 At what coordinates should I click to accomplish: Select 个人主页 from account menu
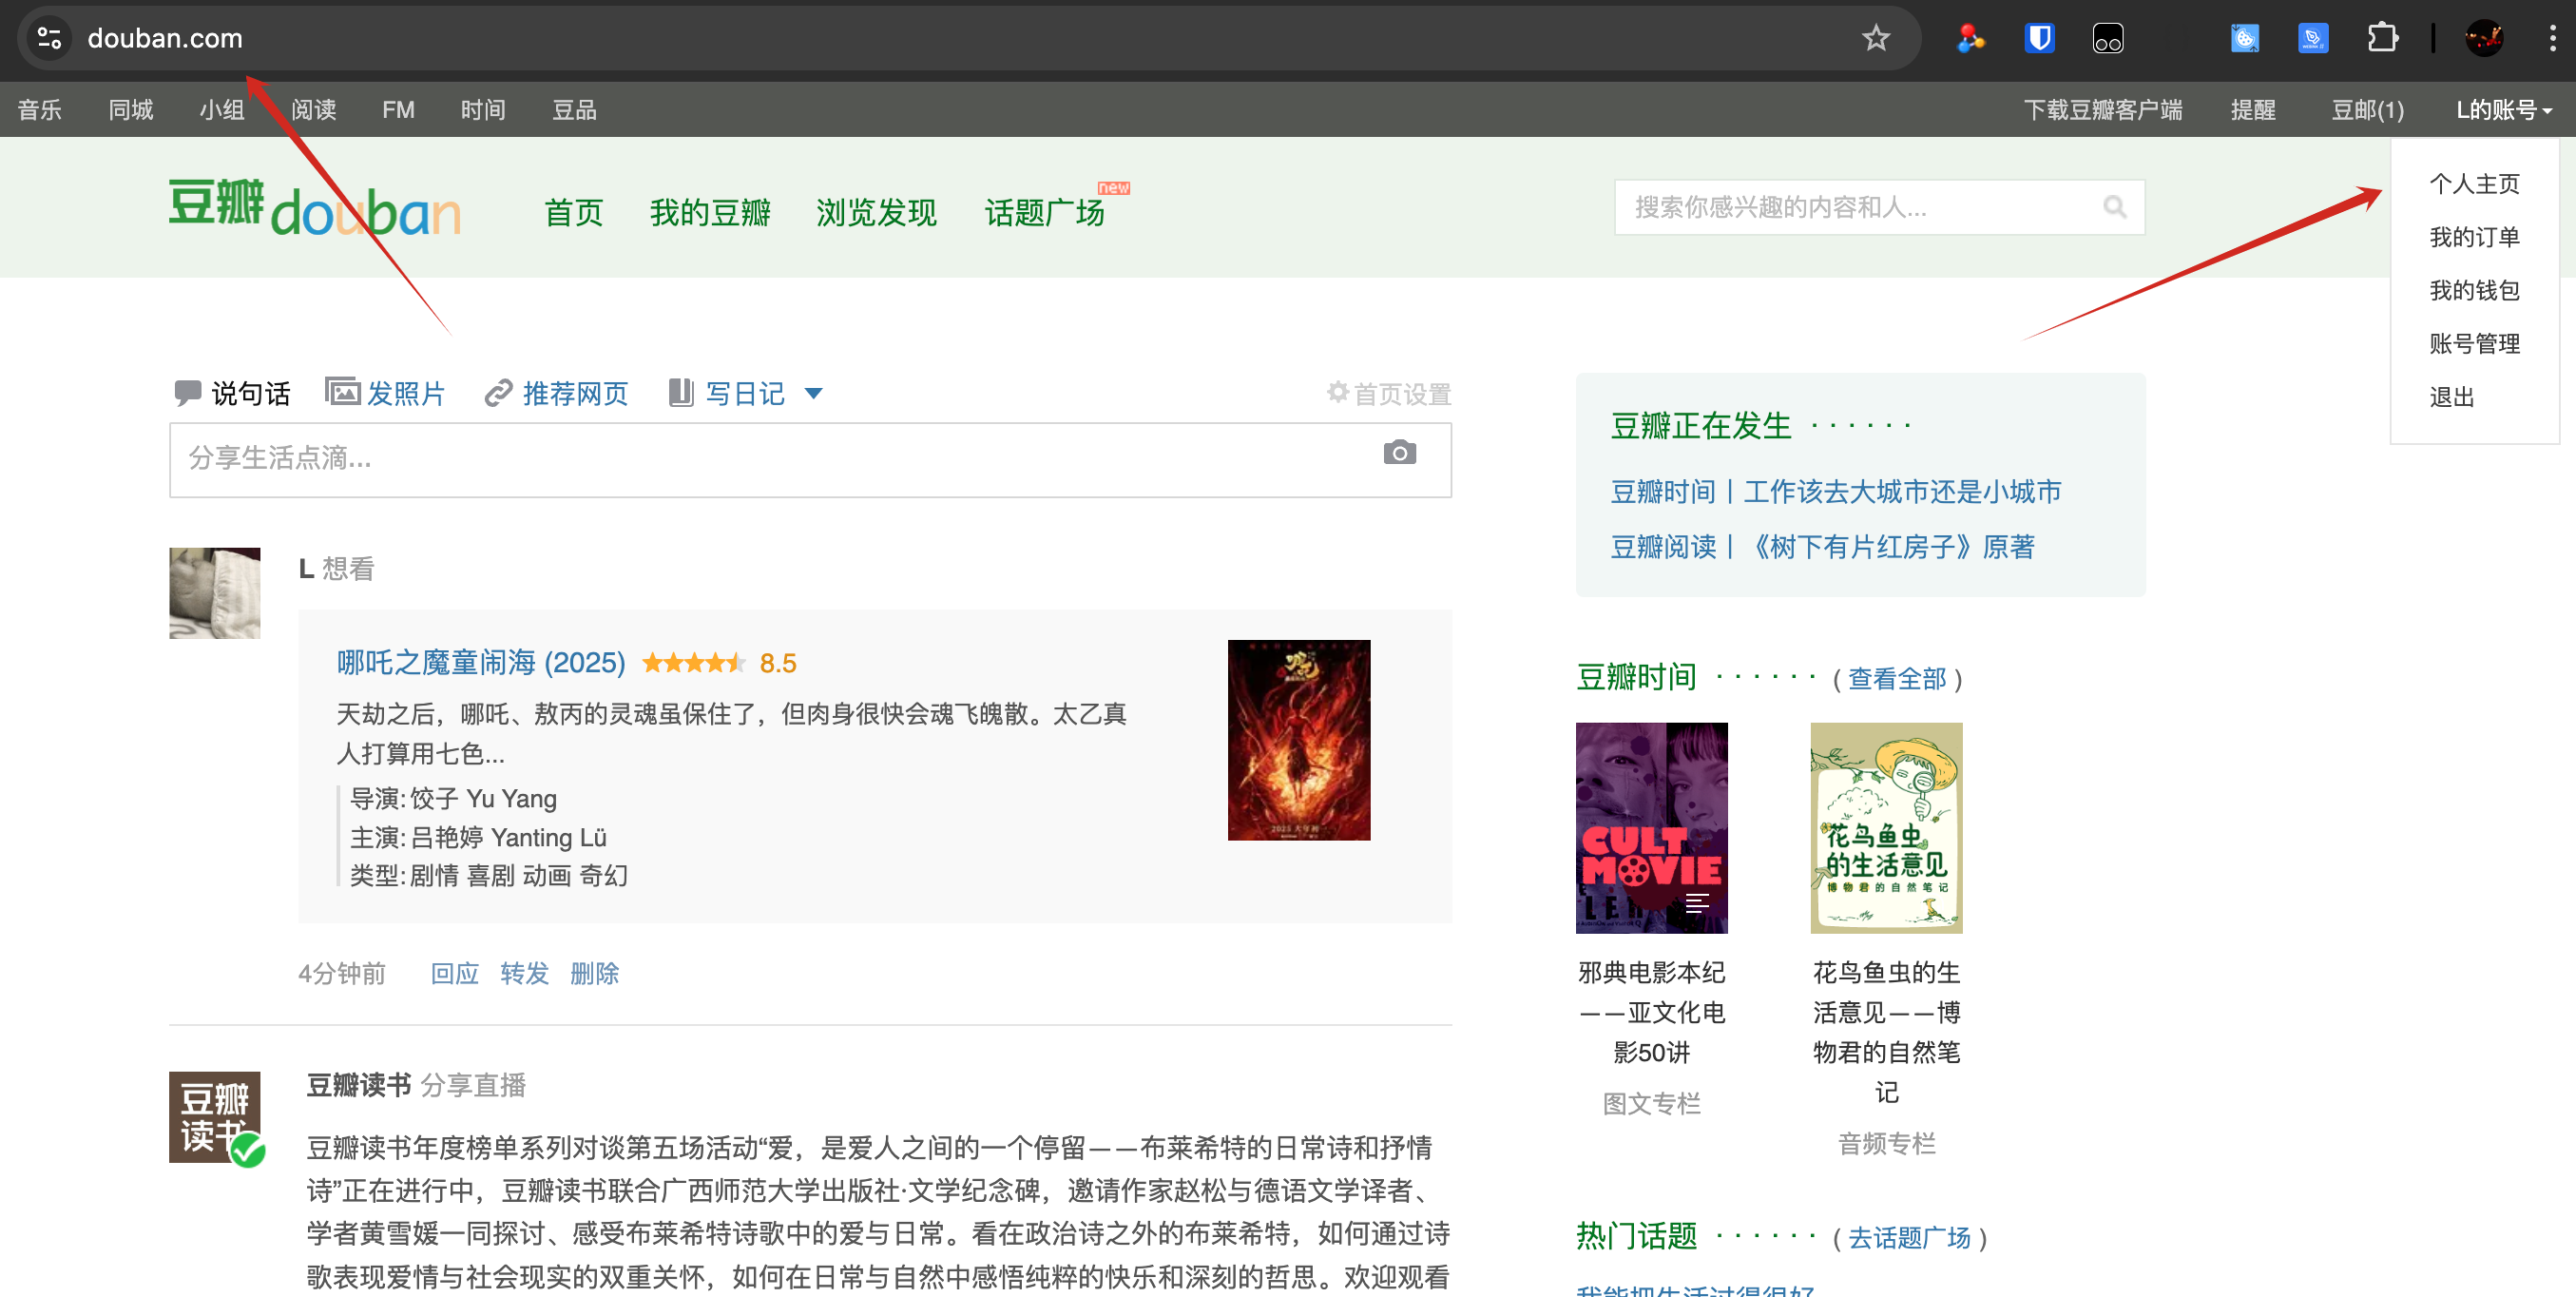2474,184
